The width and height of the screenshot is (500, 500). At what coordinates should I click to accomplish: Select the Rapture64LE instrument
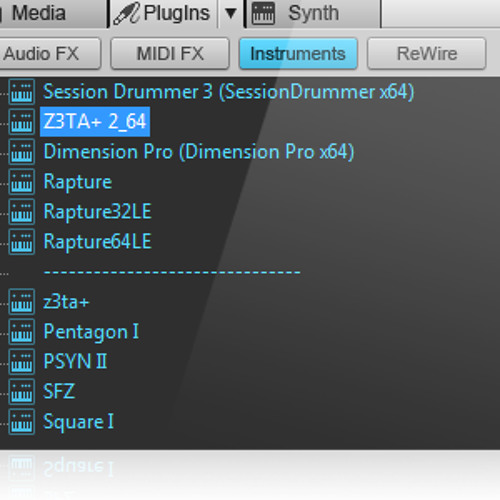point(98,242)
